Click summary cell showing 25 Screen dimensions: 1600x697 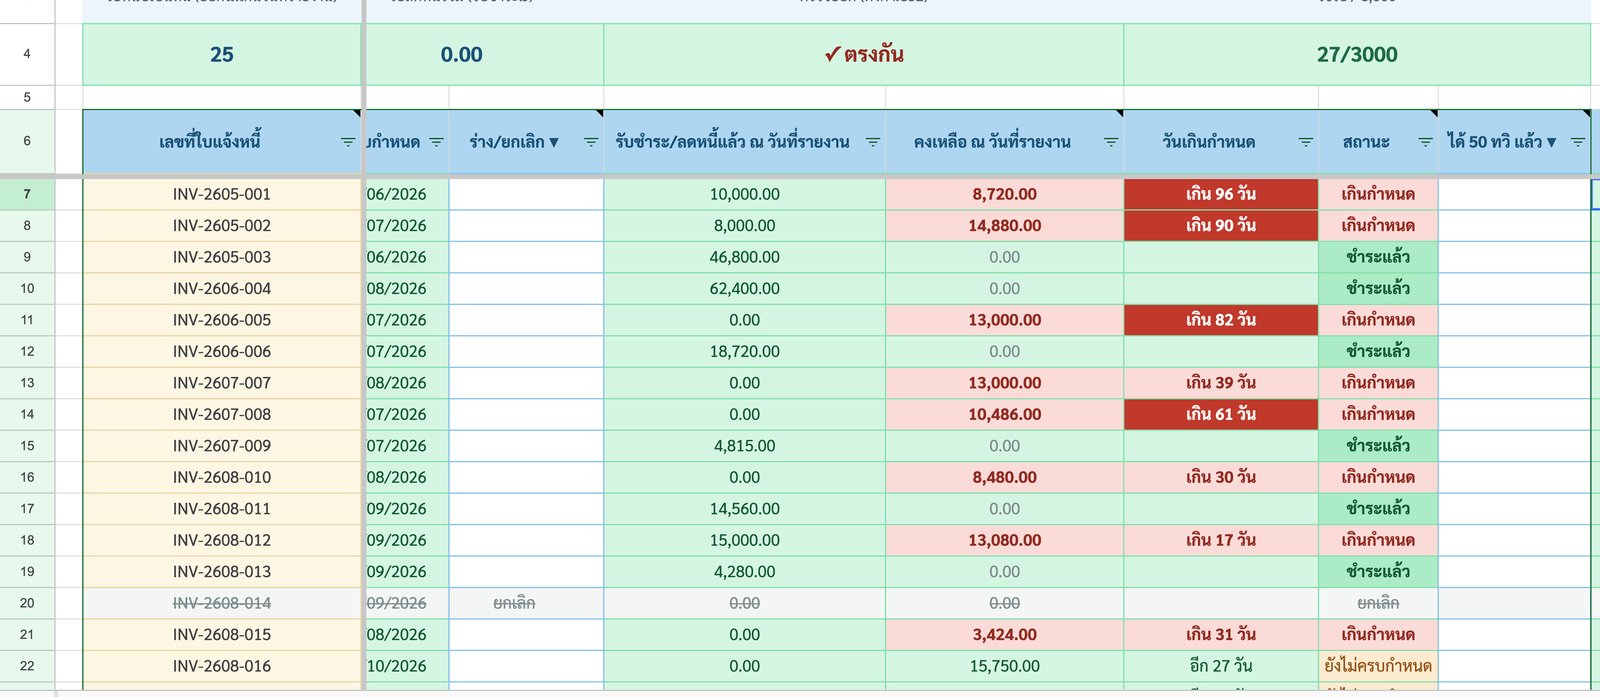coord(222,55)
